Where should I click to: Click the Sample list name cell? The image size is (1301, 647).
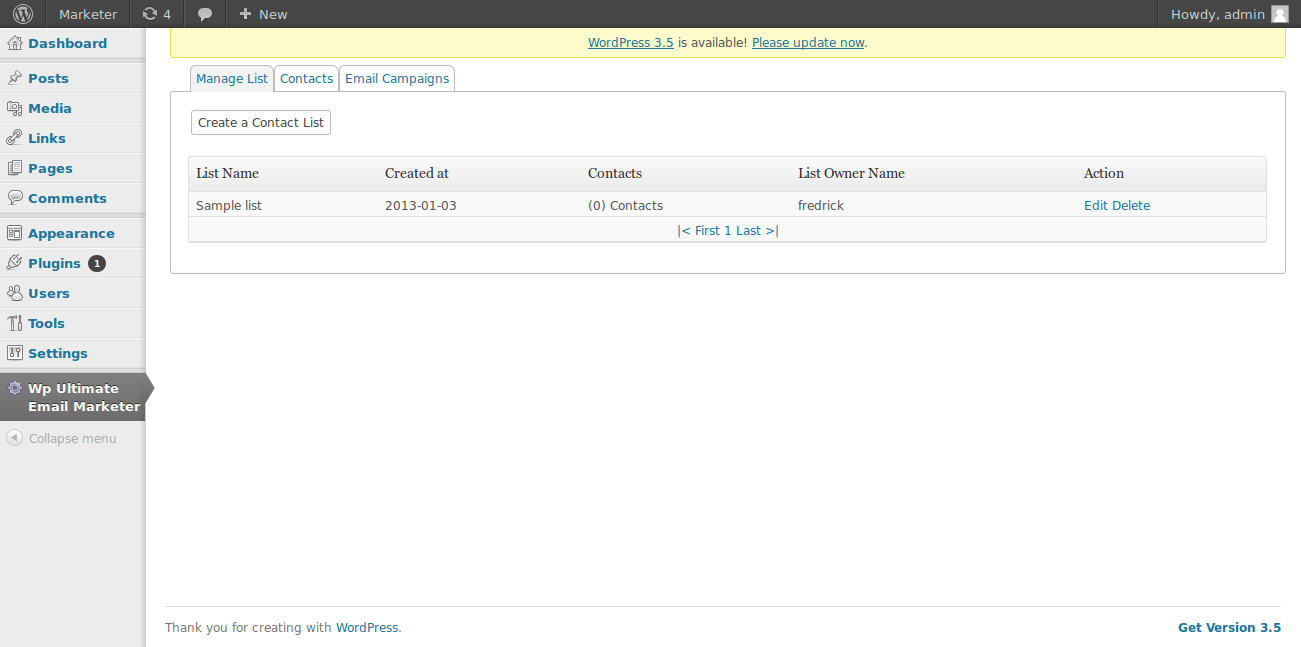coord(229,205)
